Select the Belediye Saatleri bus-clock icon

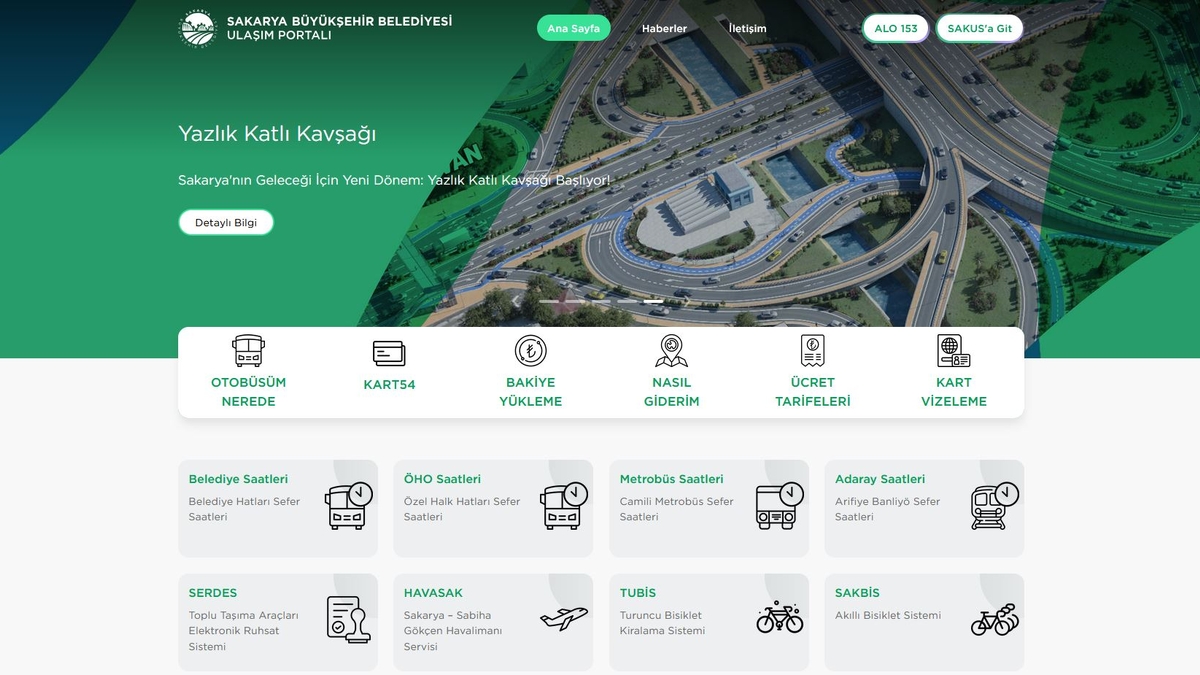point(350,507)
